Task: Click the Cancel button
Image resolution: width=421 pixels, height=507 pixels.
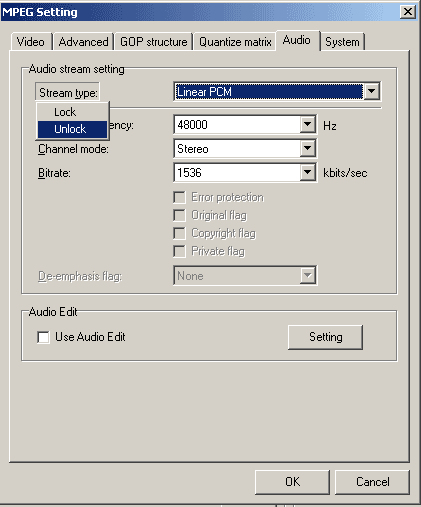Action: [372, 482]
